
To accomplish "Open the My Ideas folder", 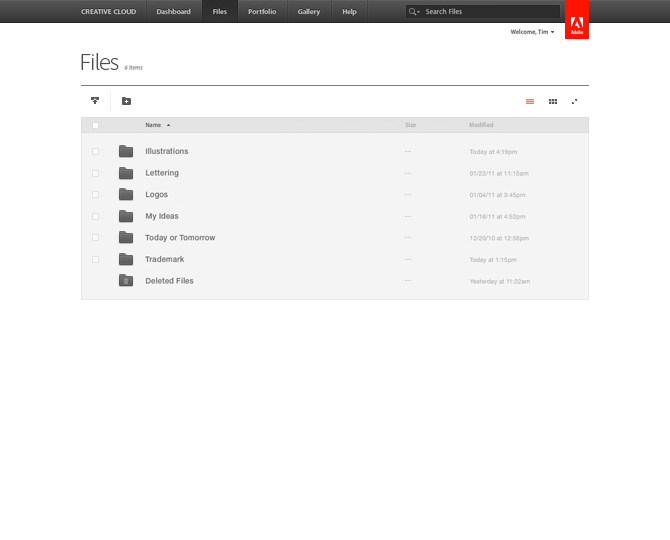I will pyautogui.click(x=162, y=216).
